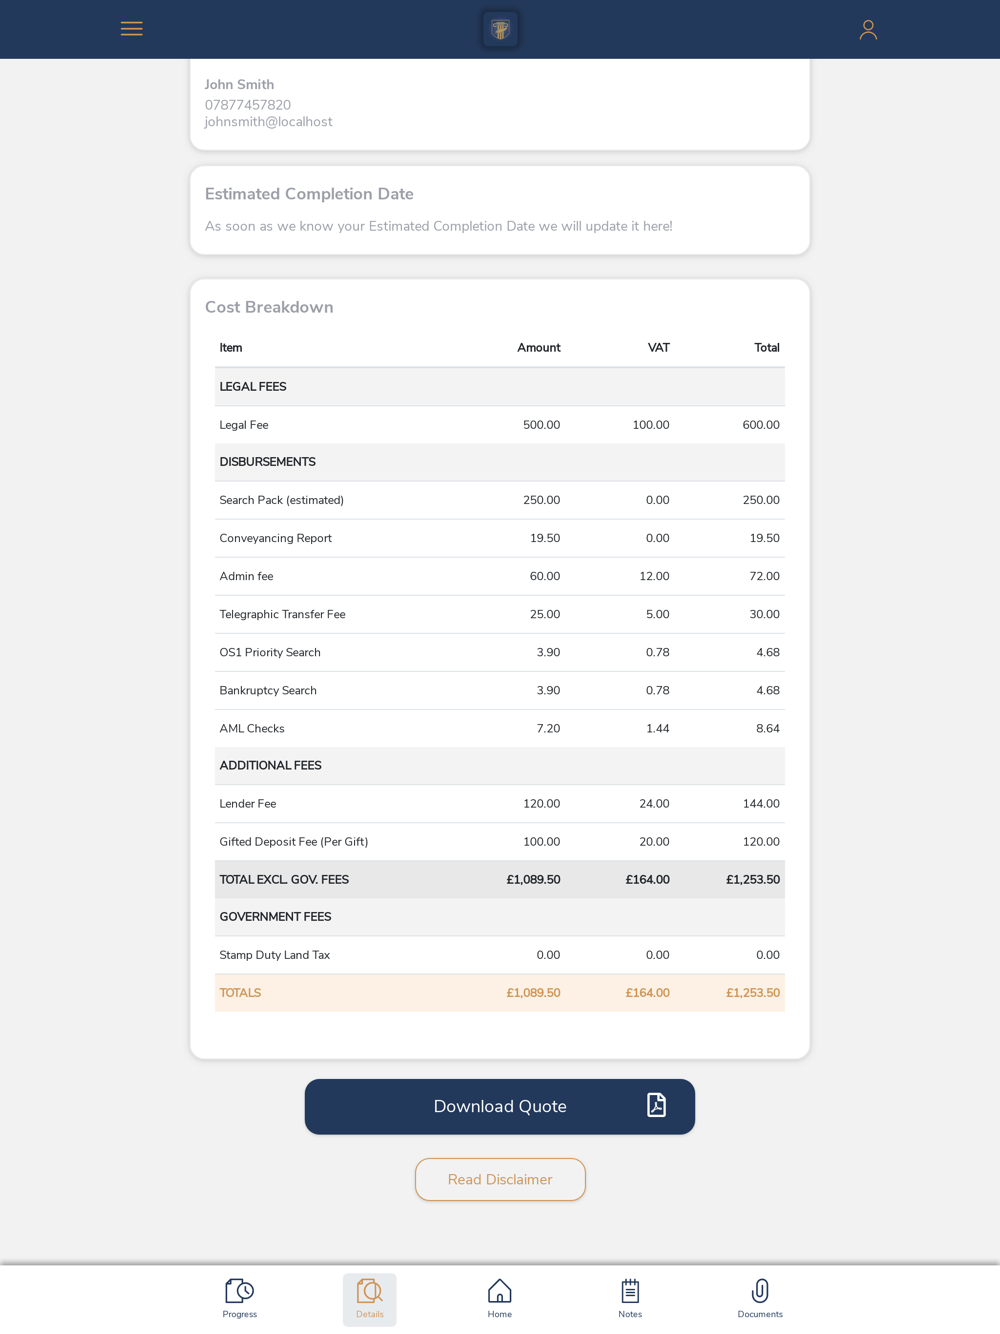Click the Stamp Duty Land Tax row
1000x1334 pixels.
click(500, 955)
